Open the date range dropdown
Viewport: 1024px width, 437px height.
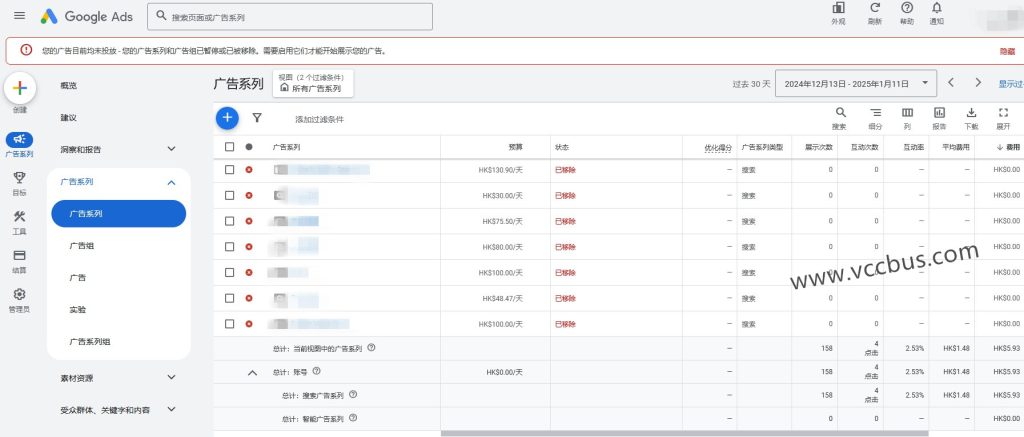pos(856,83)
